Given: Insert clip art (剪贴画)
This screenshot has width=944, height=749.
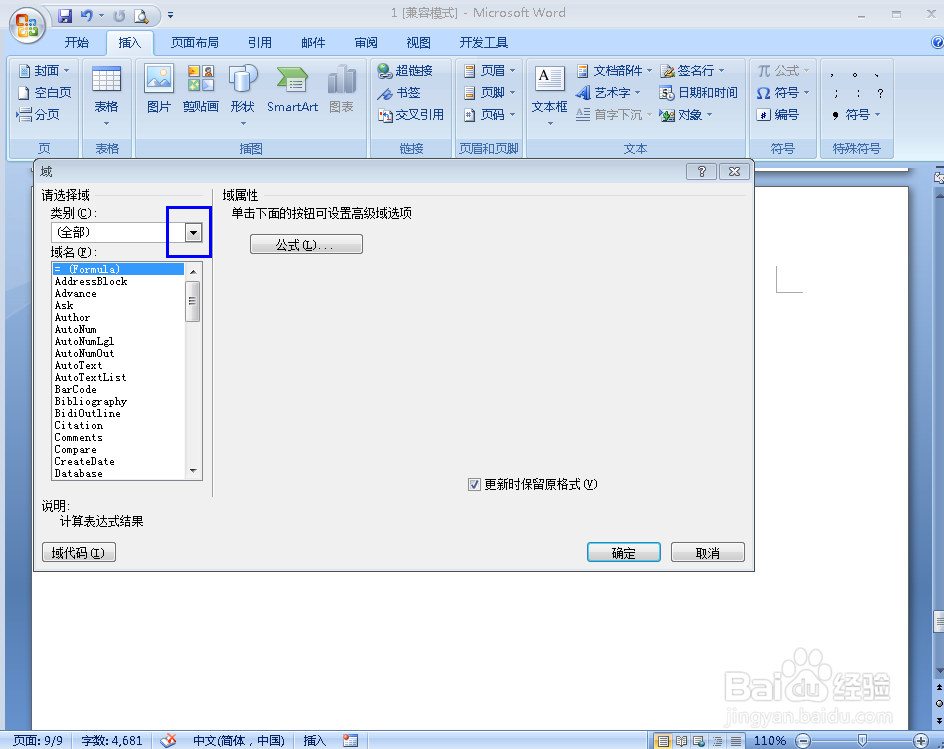Looking at the screenshot, I should 200,89.
